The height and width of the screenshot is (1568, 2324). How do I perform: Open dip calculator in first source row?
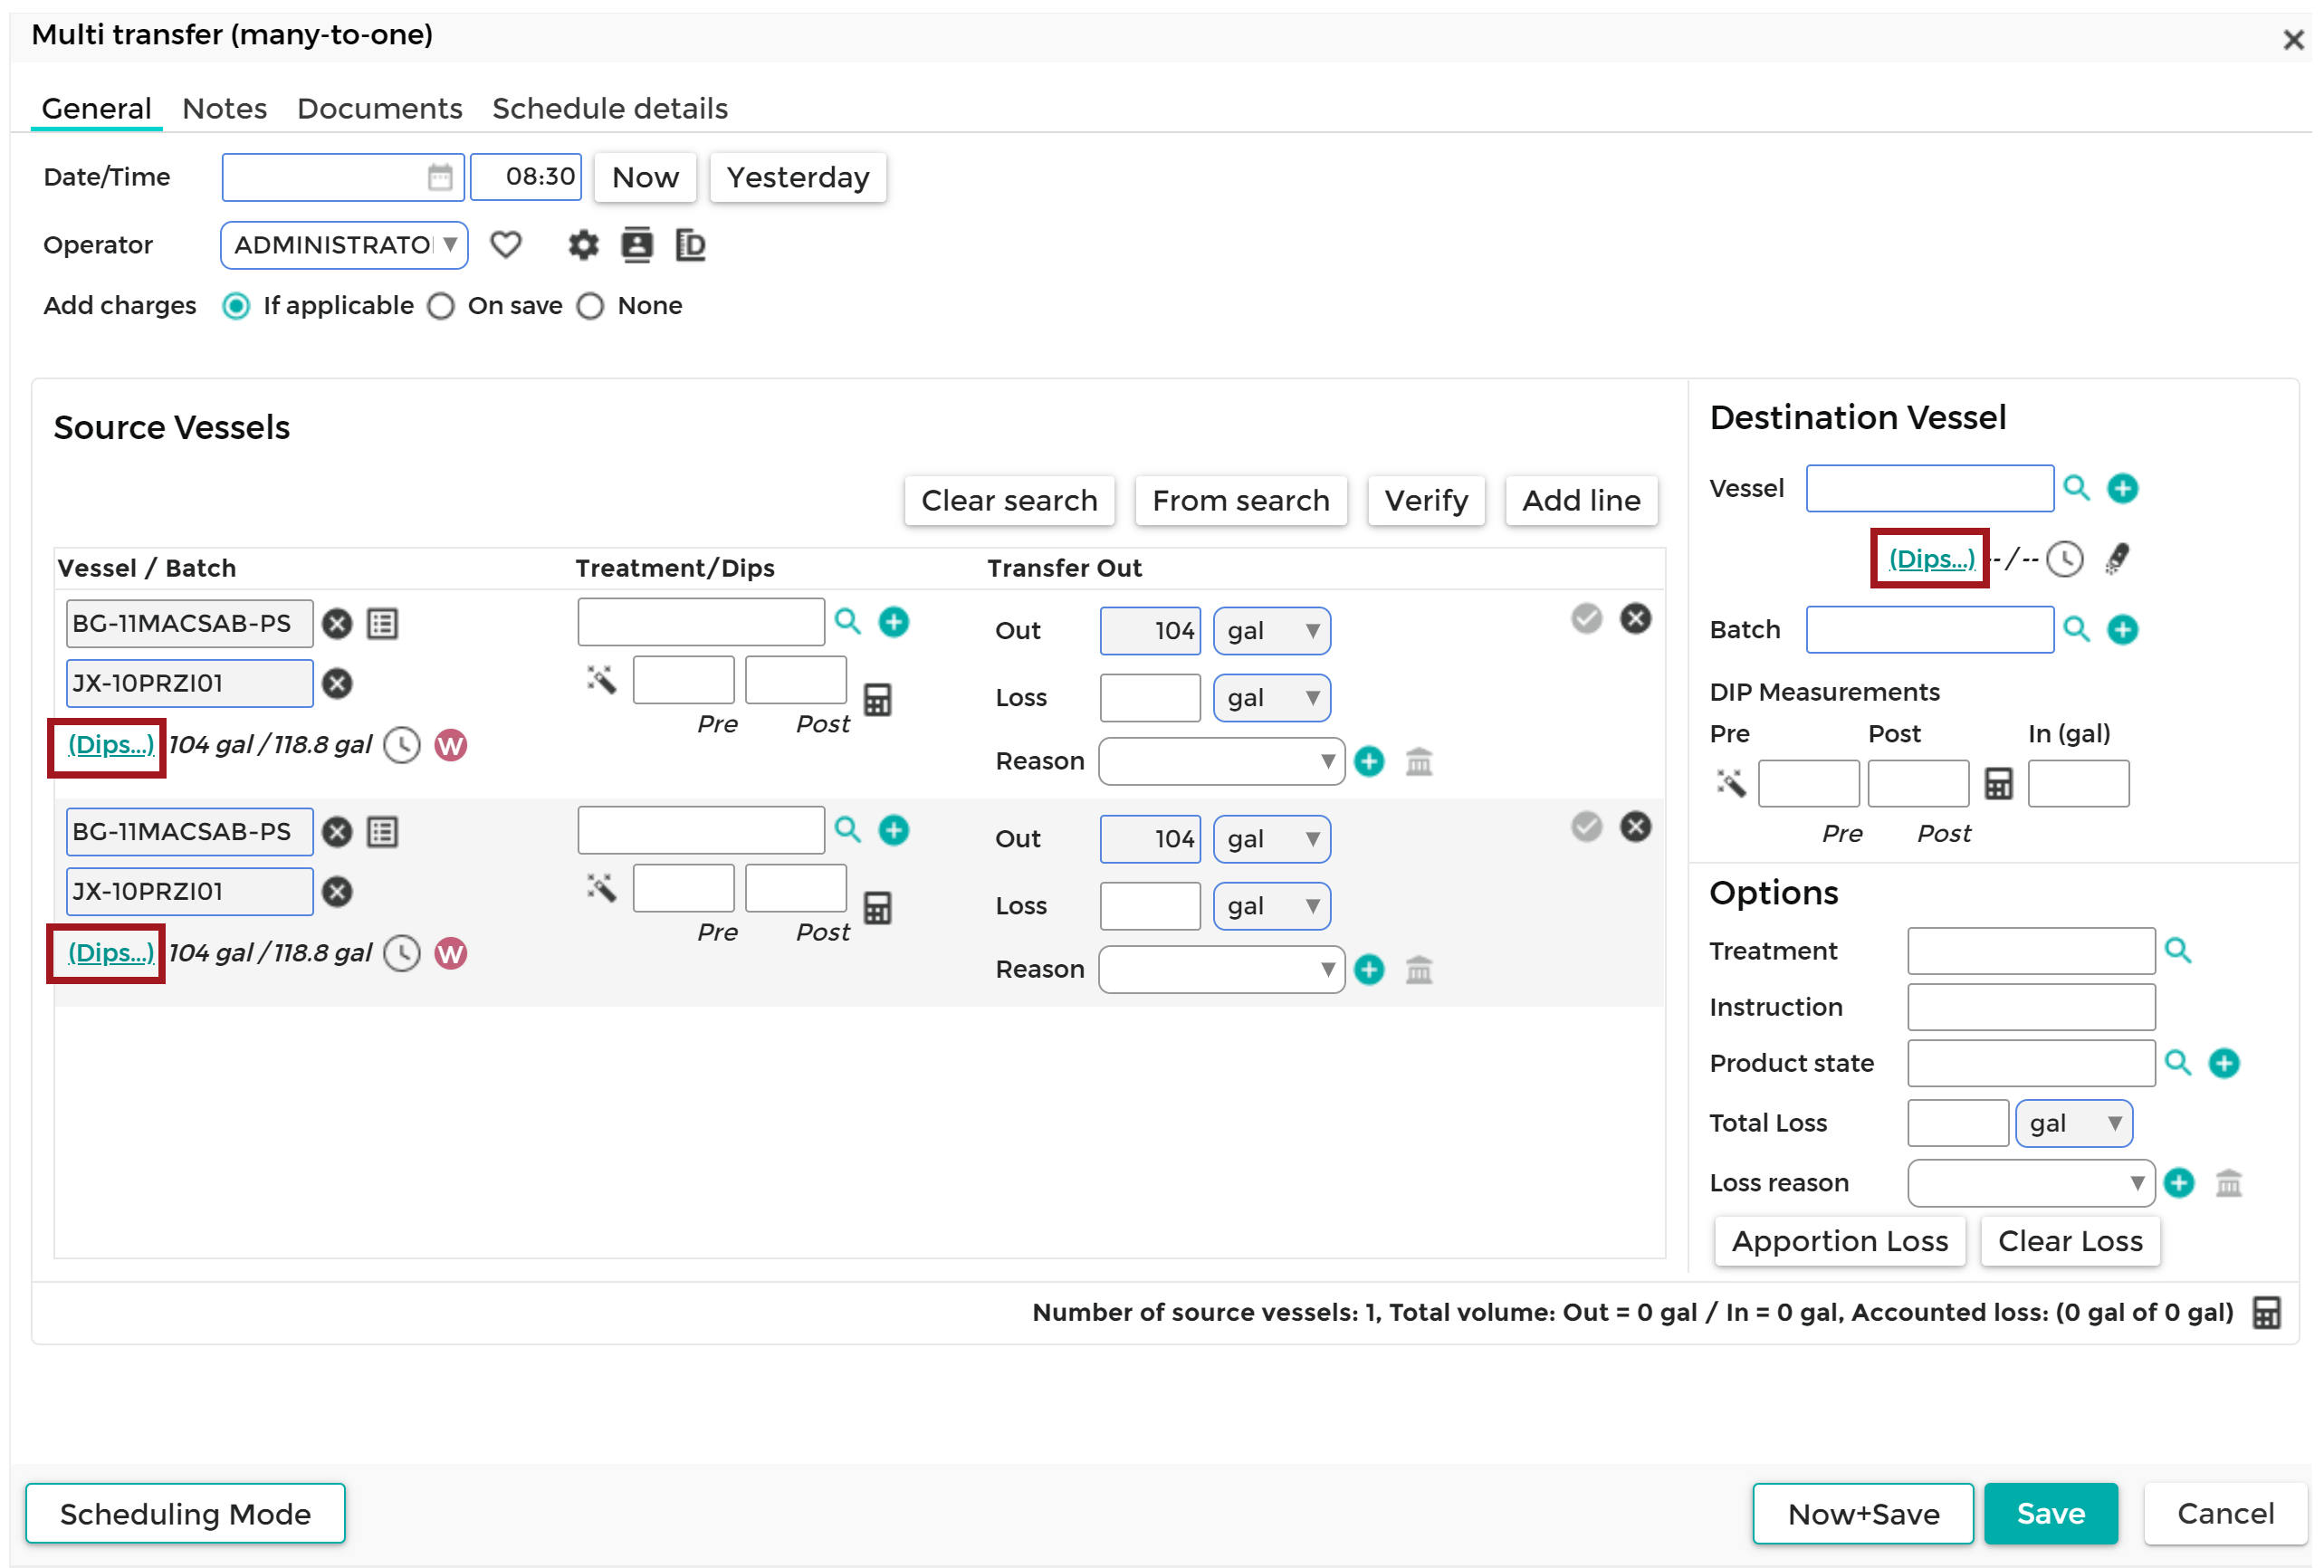877,700
